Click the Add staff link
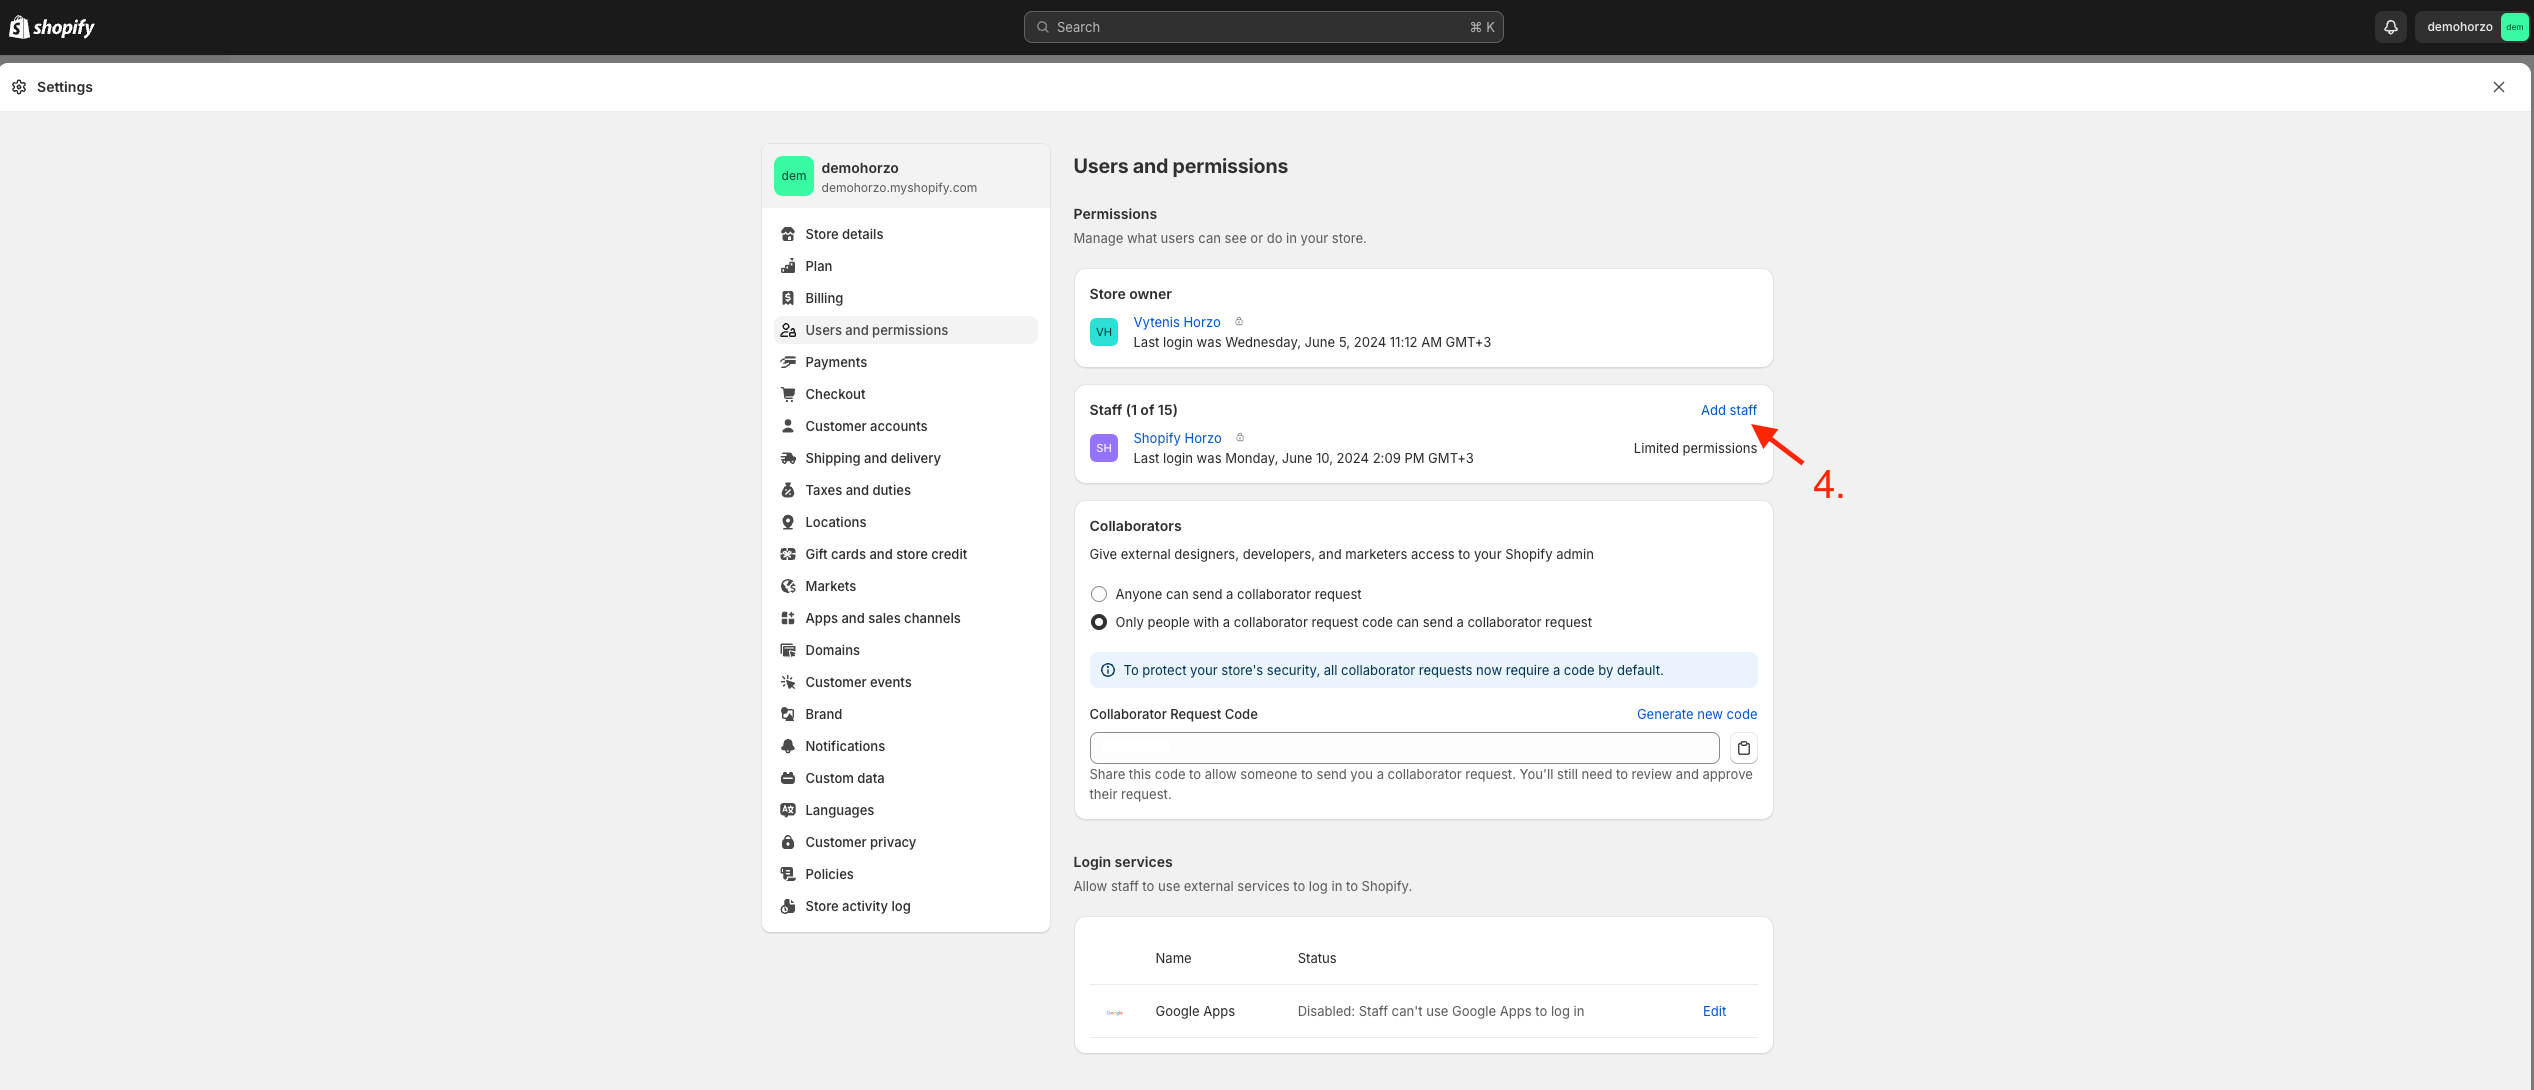Viewport: 2534px width, 1090px height. point(1728,410)
